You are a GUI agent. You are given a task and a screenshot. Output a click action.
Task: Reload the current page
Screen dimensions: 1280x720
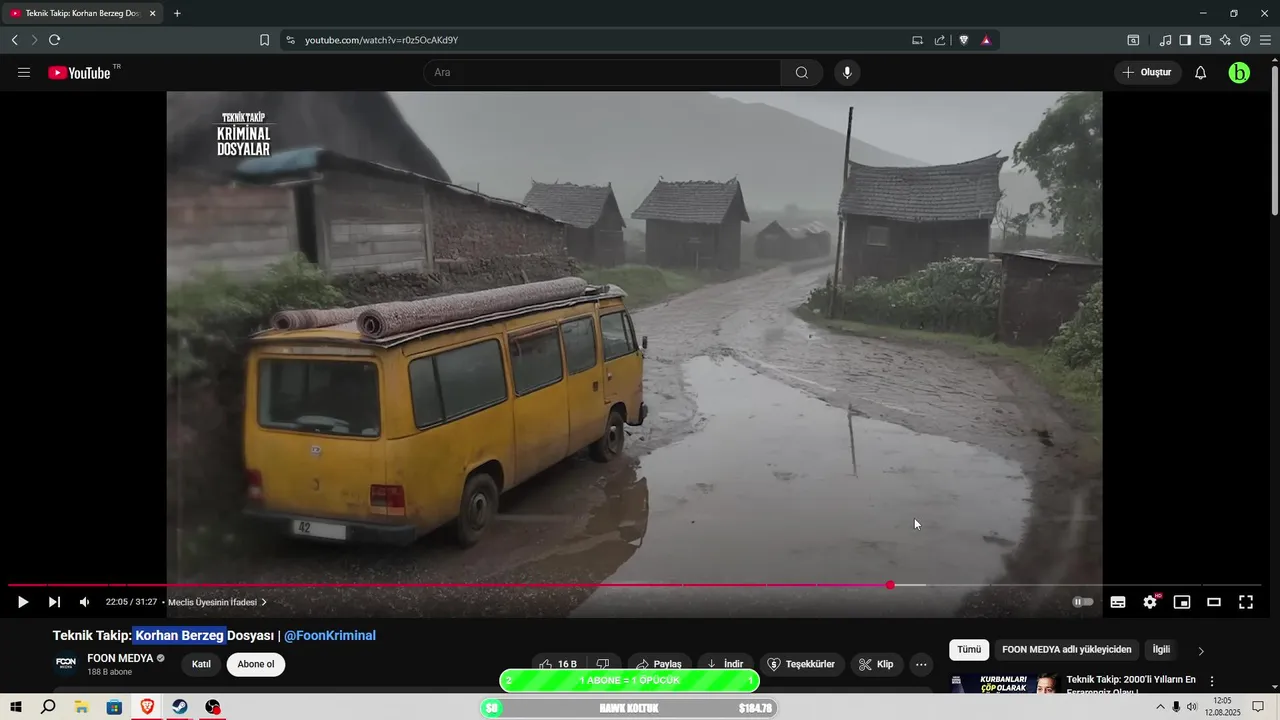54,40
